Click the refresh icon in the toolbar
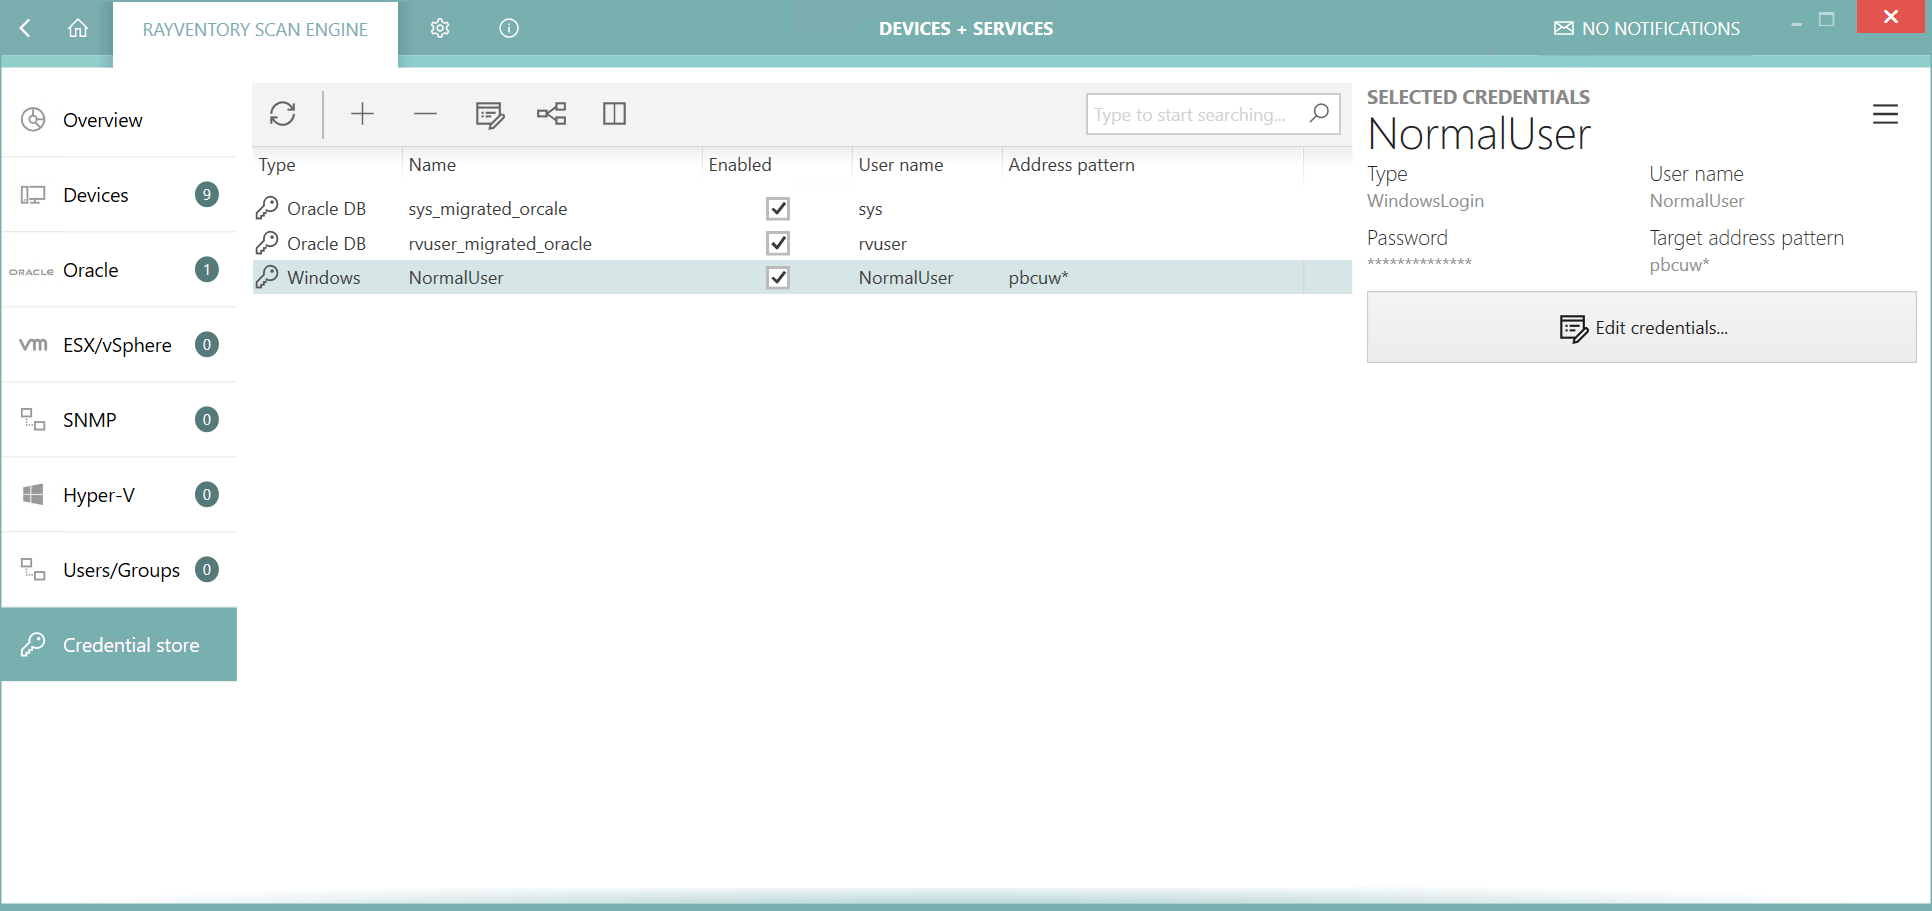The height and width of the screenshot is (911, 1932). [x=283, y=114]
